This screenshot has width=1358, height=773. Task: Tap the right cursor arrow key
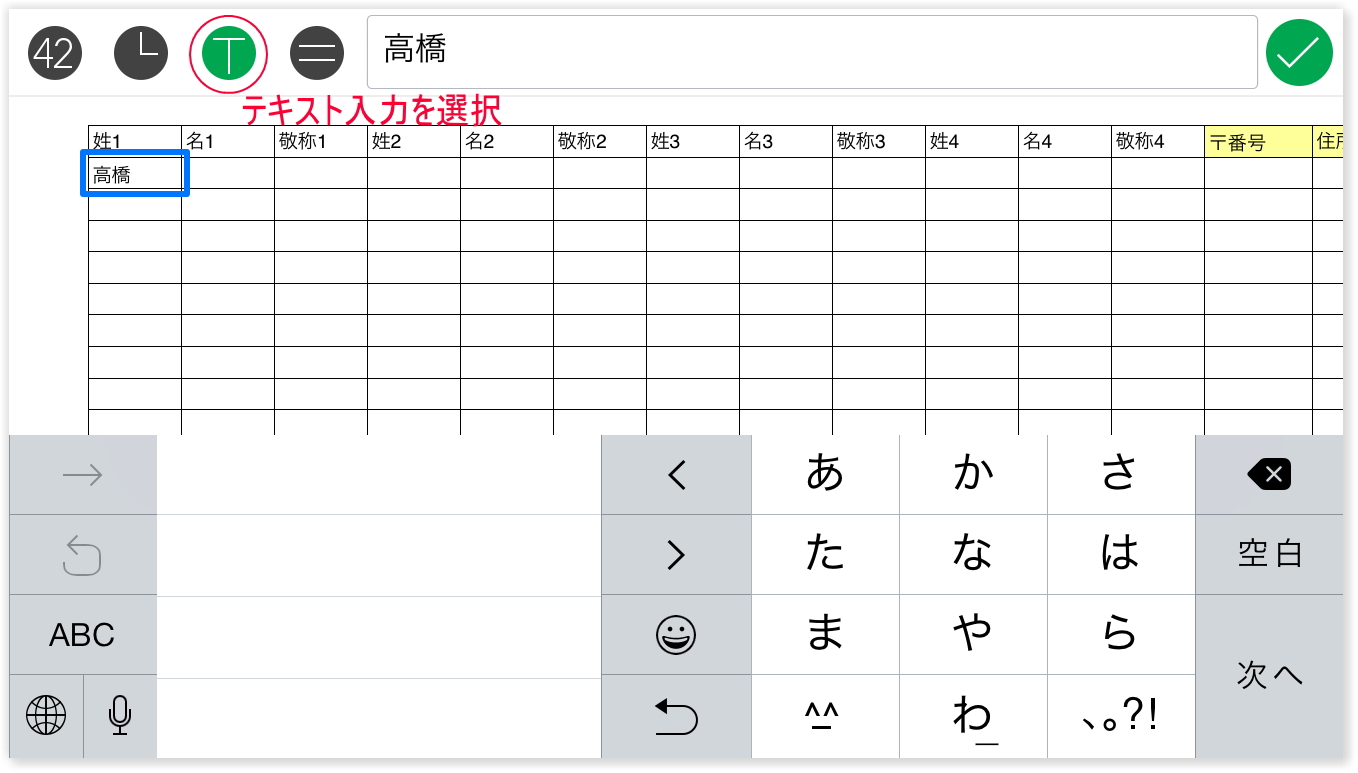(676, 555)
